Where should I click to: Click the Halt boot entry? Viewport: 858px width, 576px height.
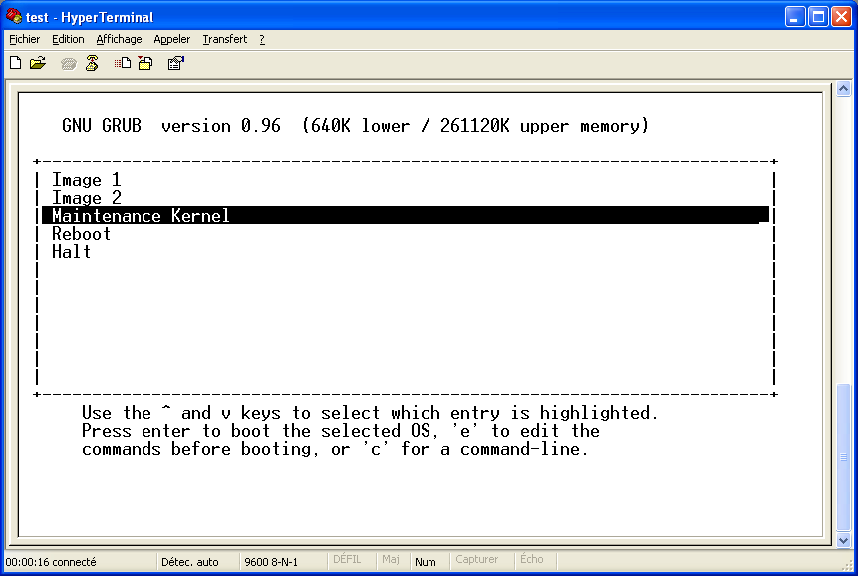[x=72, y=252]
